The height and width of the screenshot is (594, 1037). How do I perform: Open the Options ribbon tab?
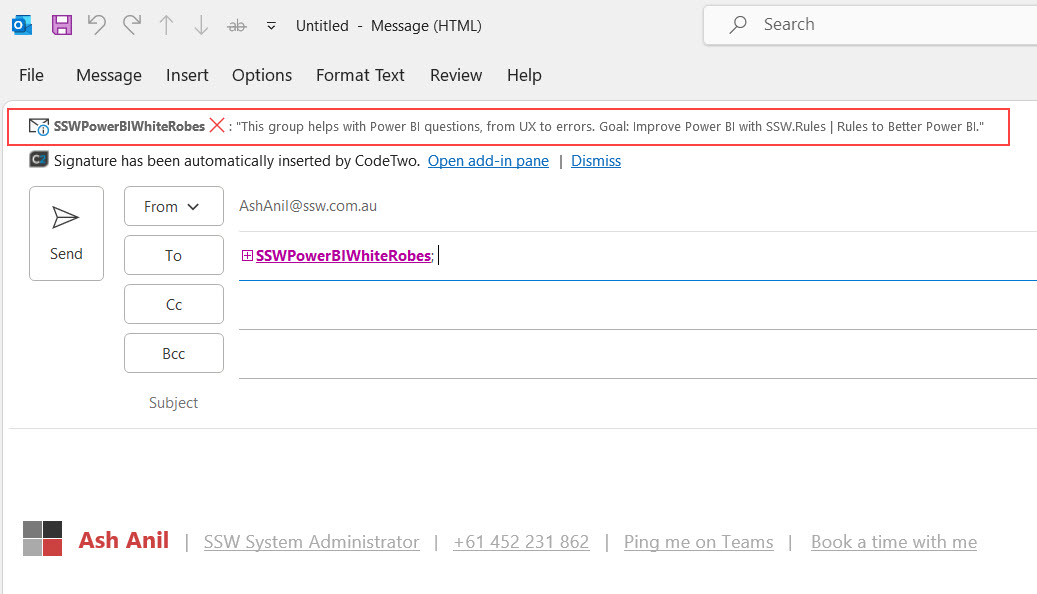262,75
